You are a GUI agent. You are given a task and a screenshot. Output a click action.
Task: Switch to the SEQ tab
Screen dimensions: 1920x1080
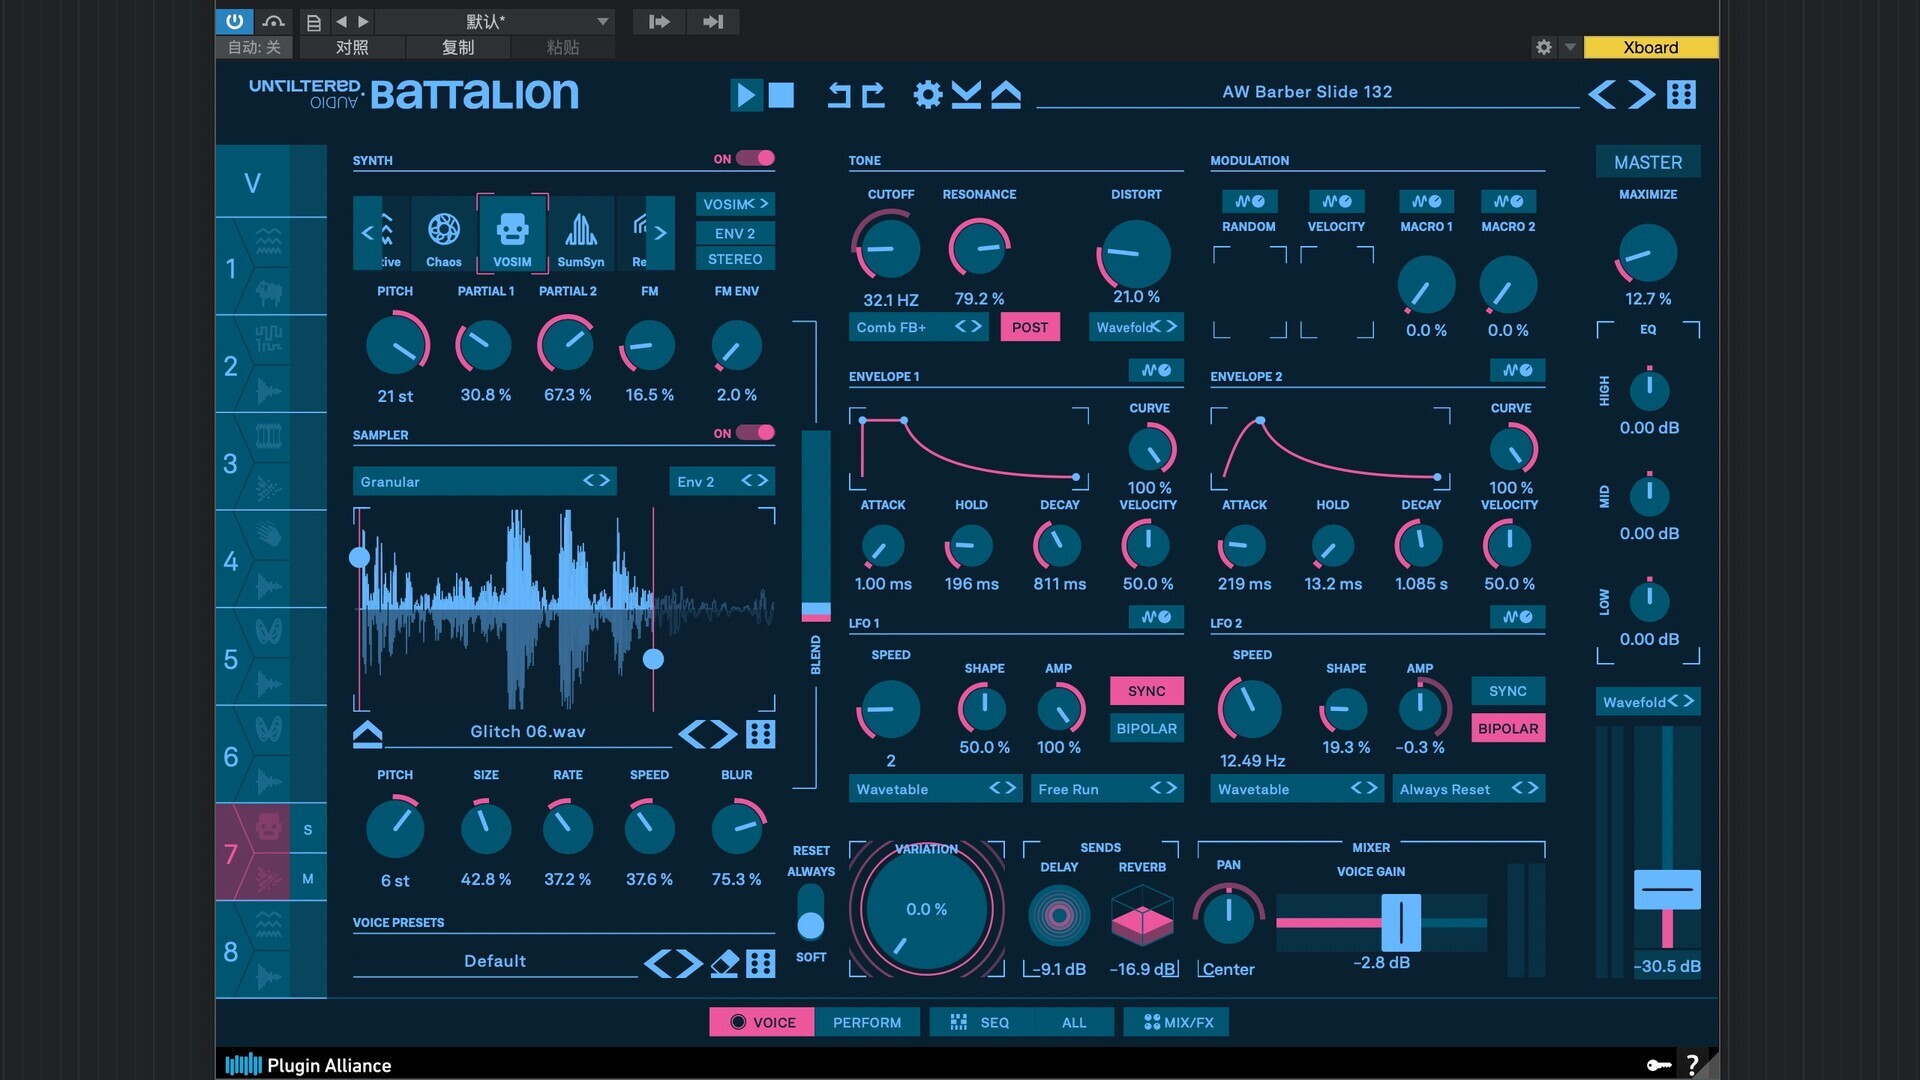(x=980, y=1022)
